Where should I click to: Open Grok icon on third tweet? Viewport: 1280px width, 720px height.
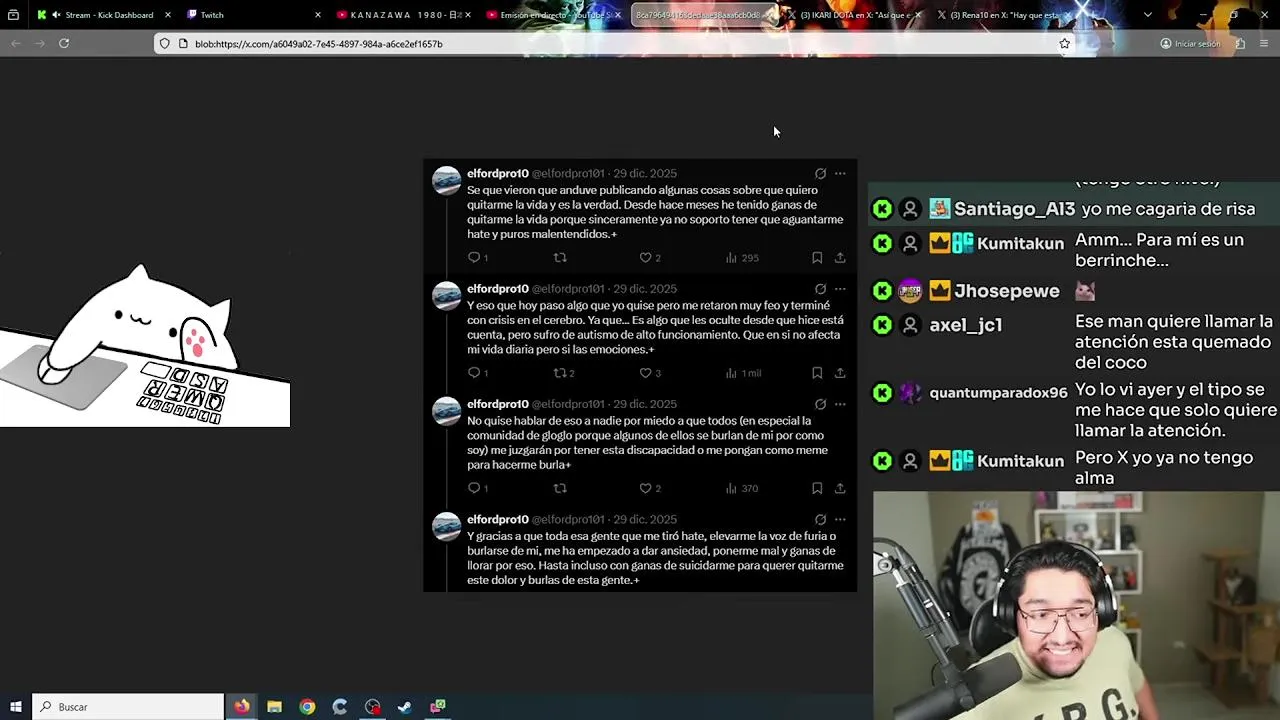tap(820, 404)
